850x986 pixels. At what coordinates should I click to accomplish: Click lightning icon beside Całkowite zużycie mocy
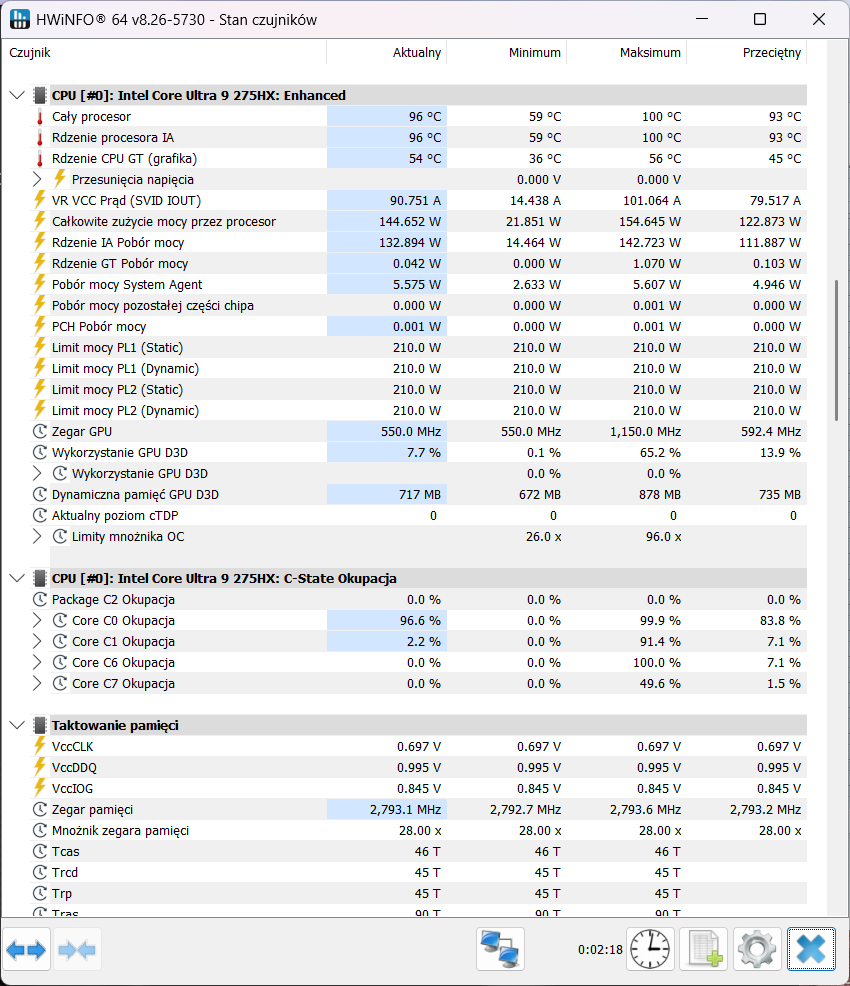[x=40, y=221]
